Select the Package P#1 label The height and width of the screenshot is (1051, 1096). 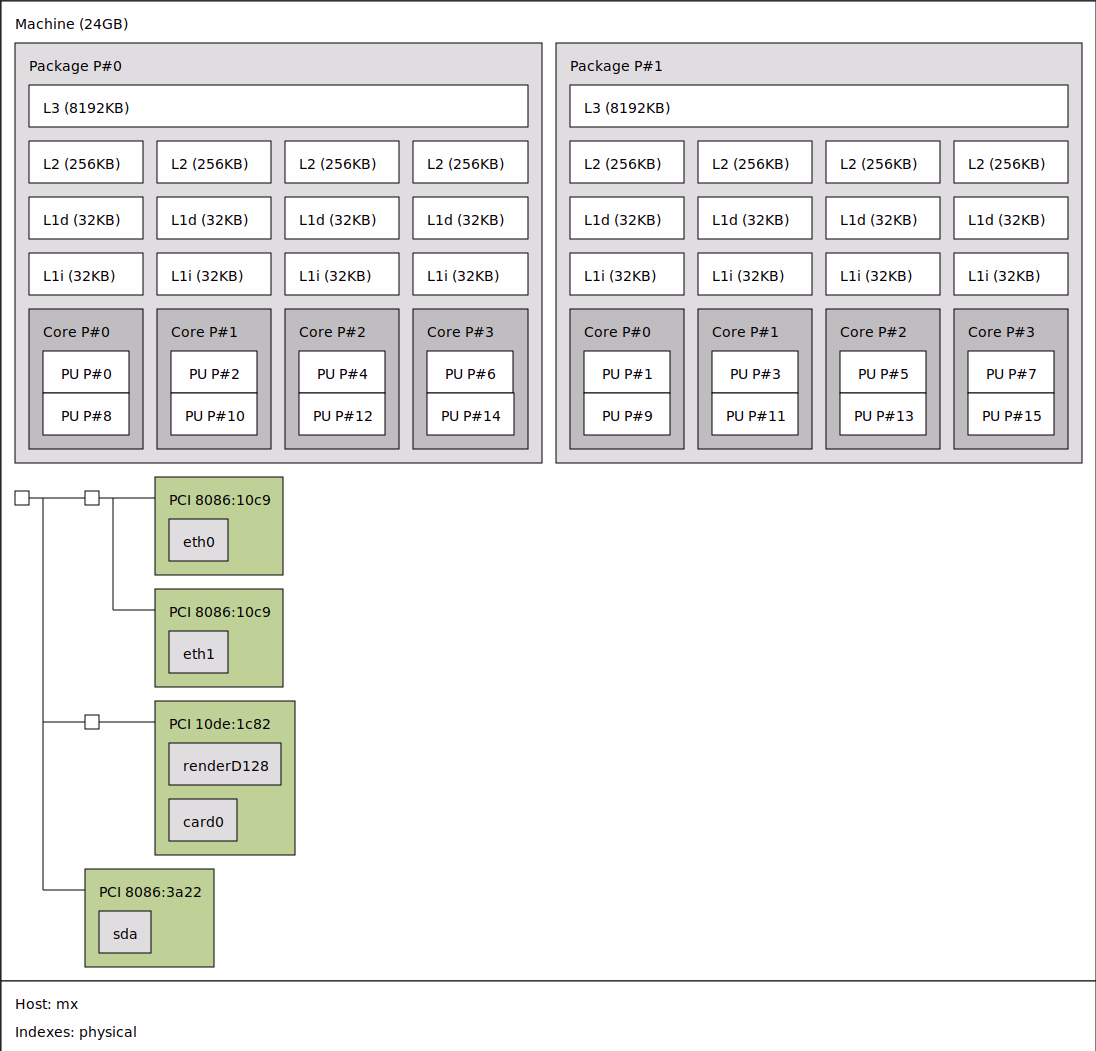[x=616, y=66]
